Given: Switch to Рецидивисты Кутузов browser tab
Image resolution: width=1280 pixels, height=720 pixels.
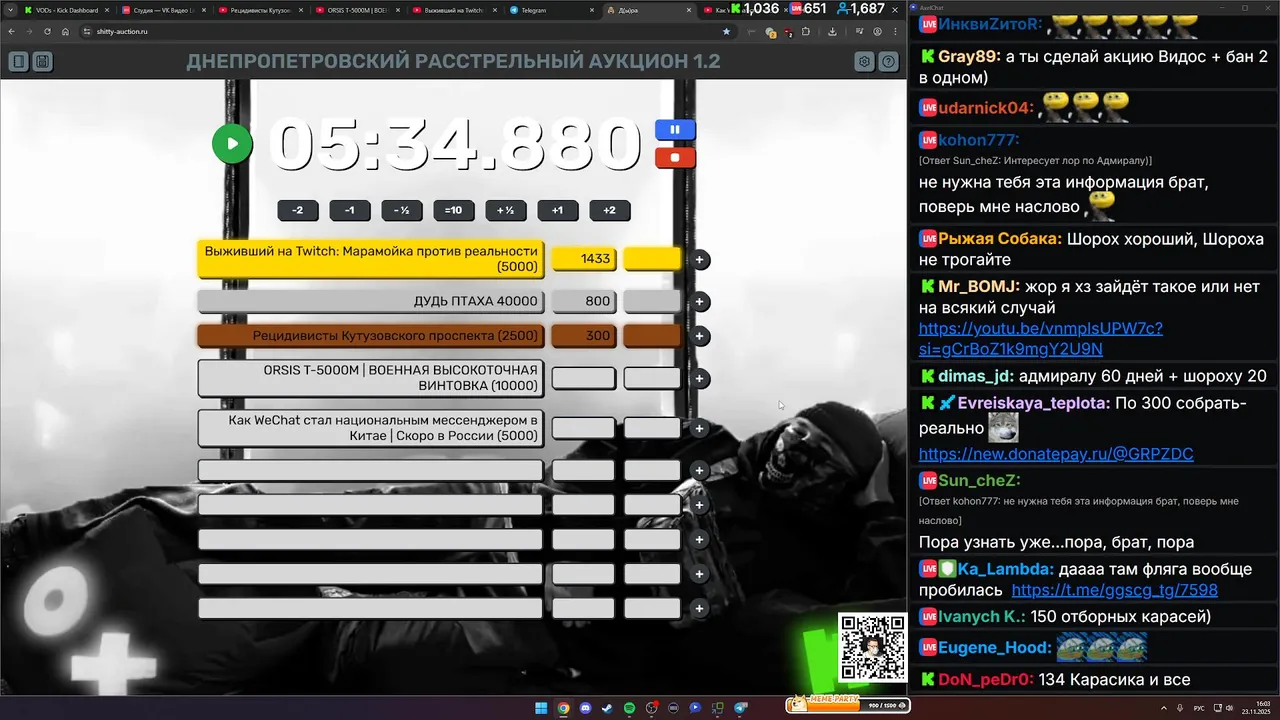Looking at the screenshot, I should [x=260, y=10].
